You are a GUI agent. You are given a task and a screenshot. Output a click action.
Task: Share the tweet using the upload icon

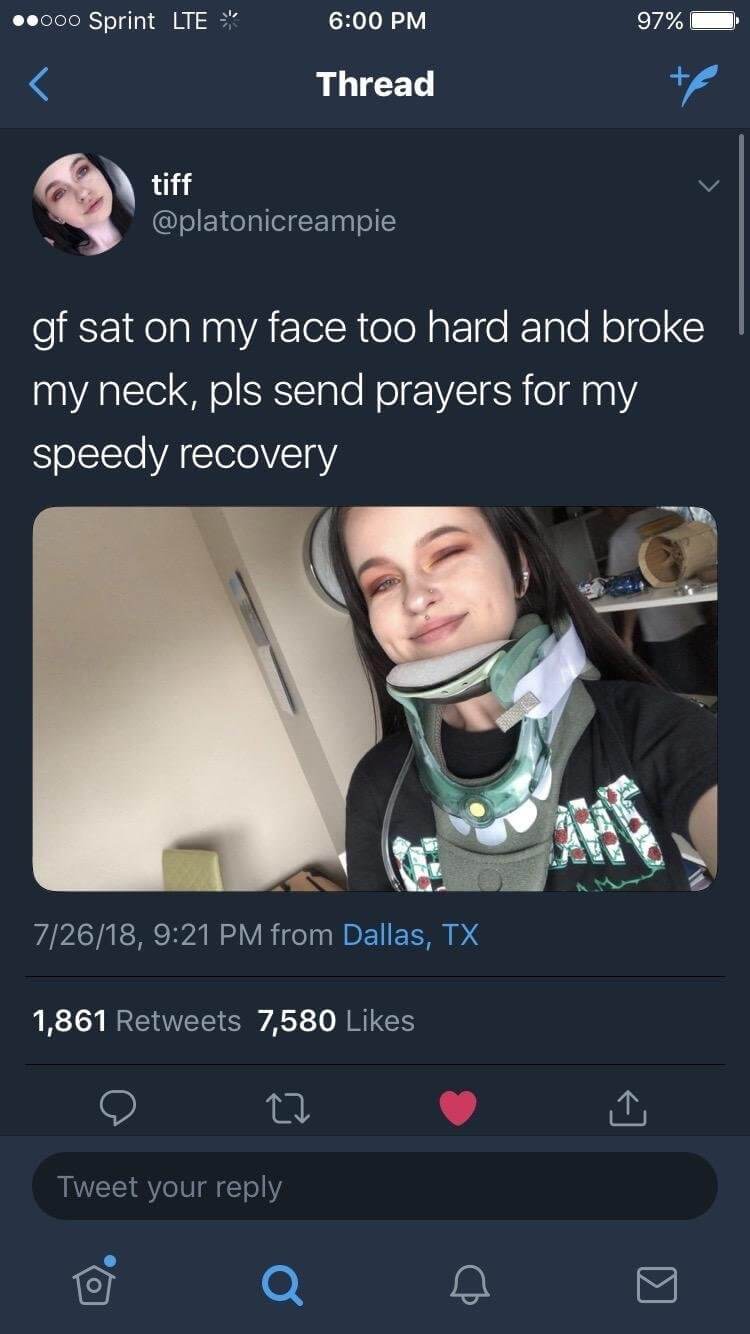pos(629,1108)
